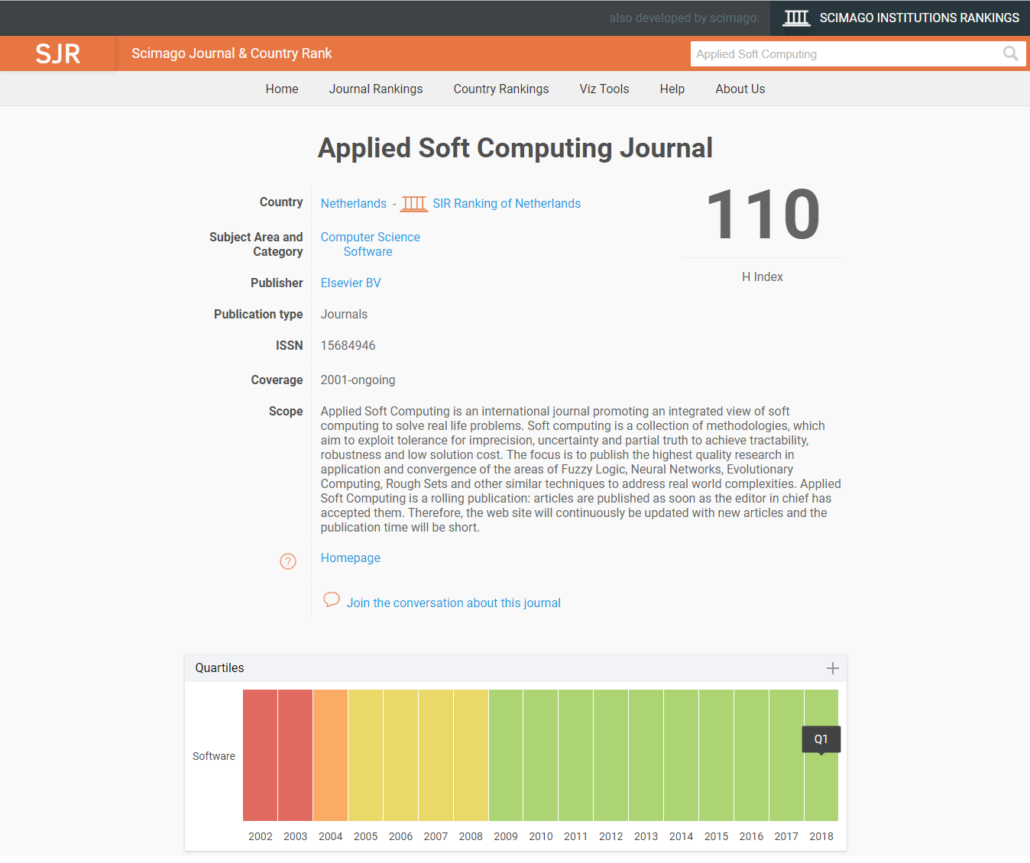
Task: Click the 2010 green quartile bar
Action: coord(541,755)
